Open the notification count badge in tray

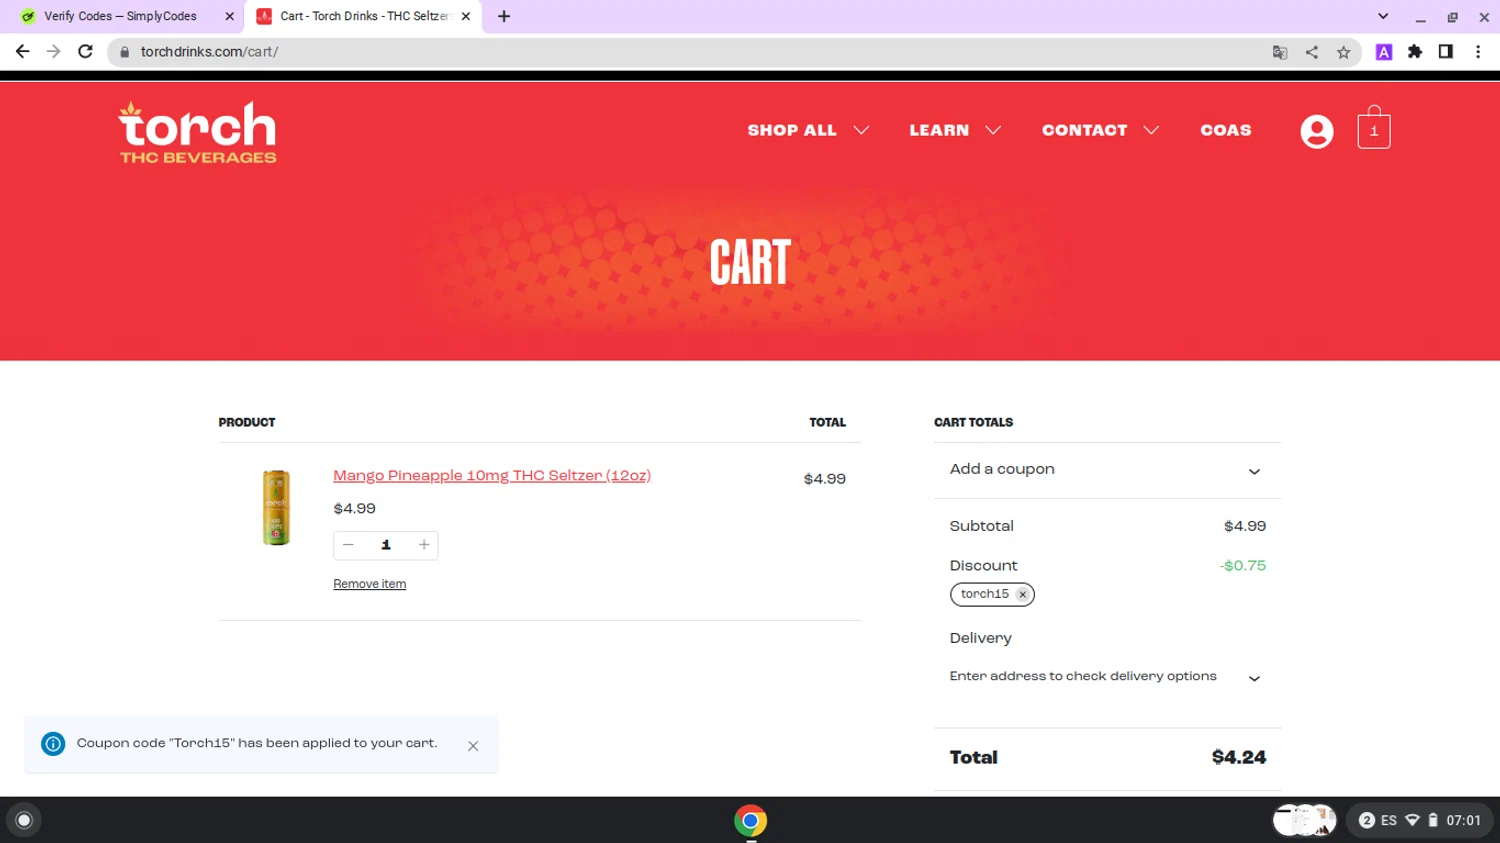click(1366, 820)
